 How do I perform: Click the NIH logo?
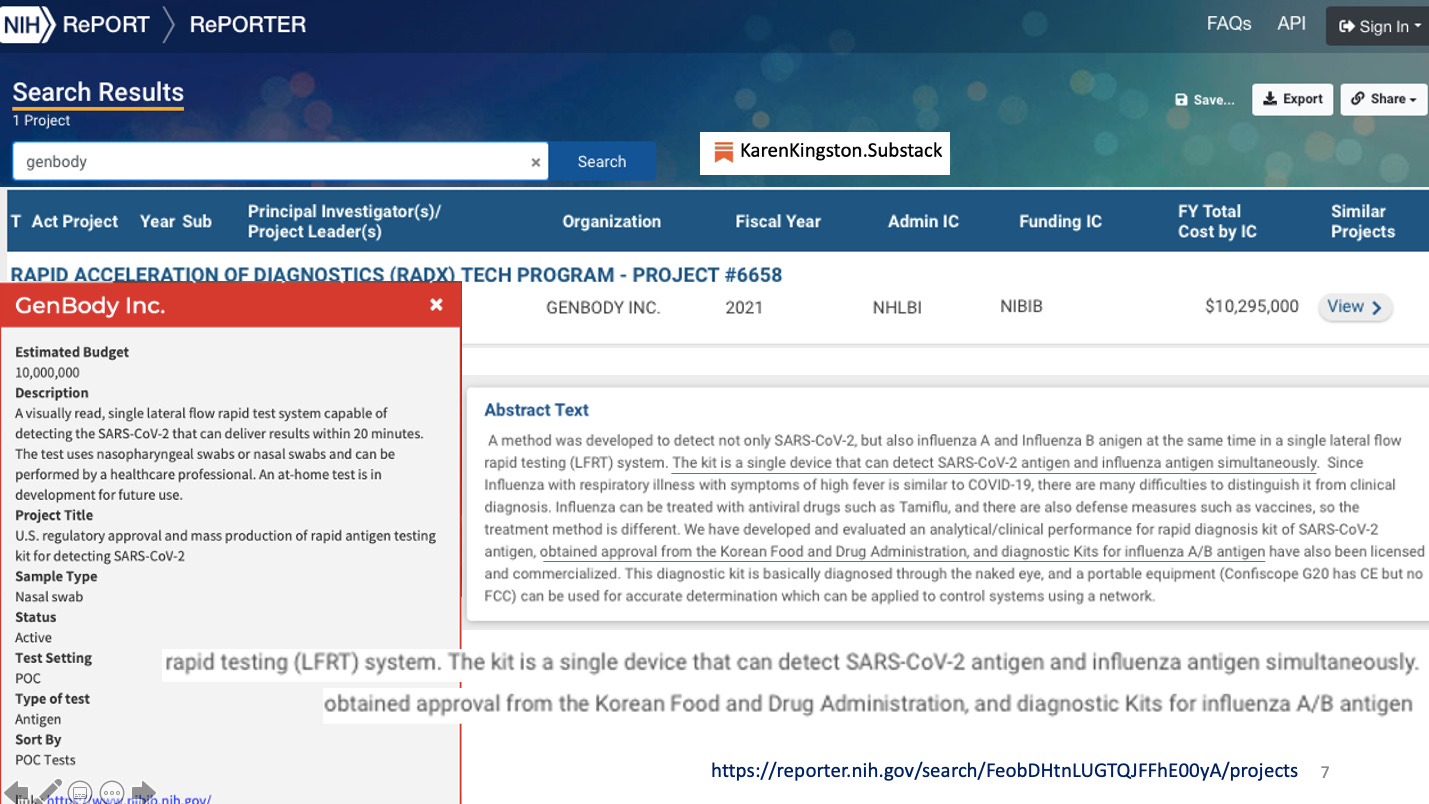click(x=27, y=24)
